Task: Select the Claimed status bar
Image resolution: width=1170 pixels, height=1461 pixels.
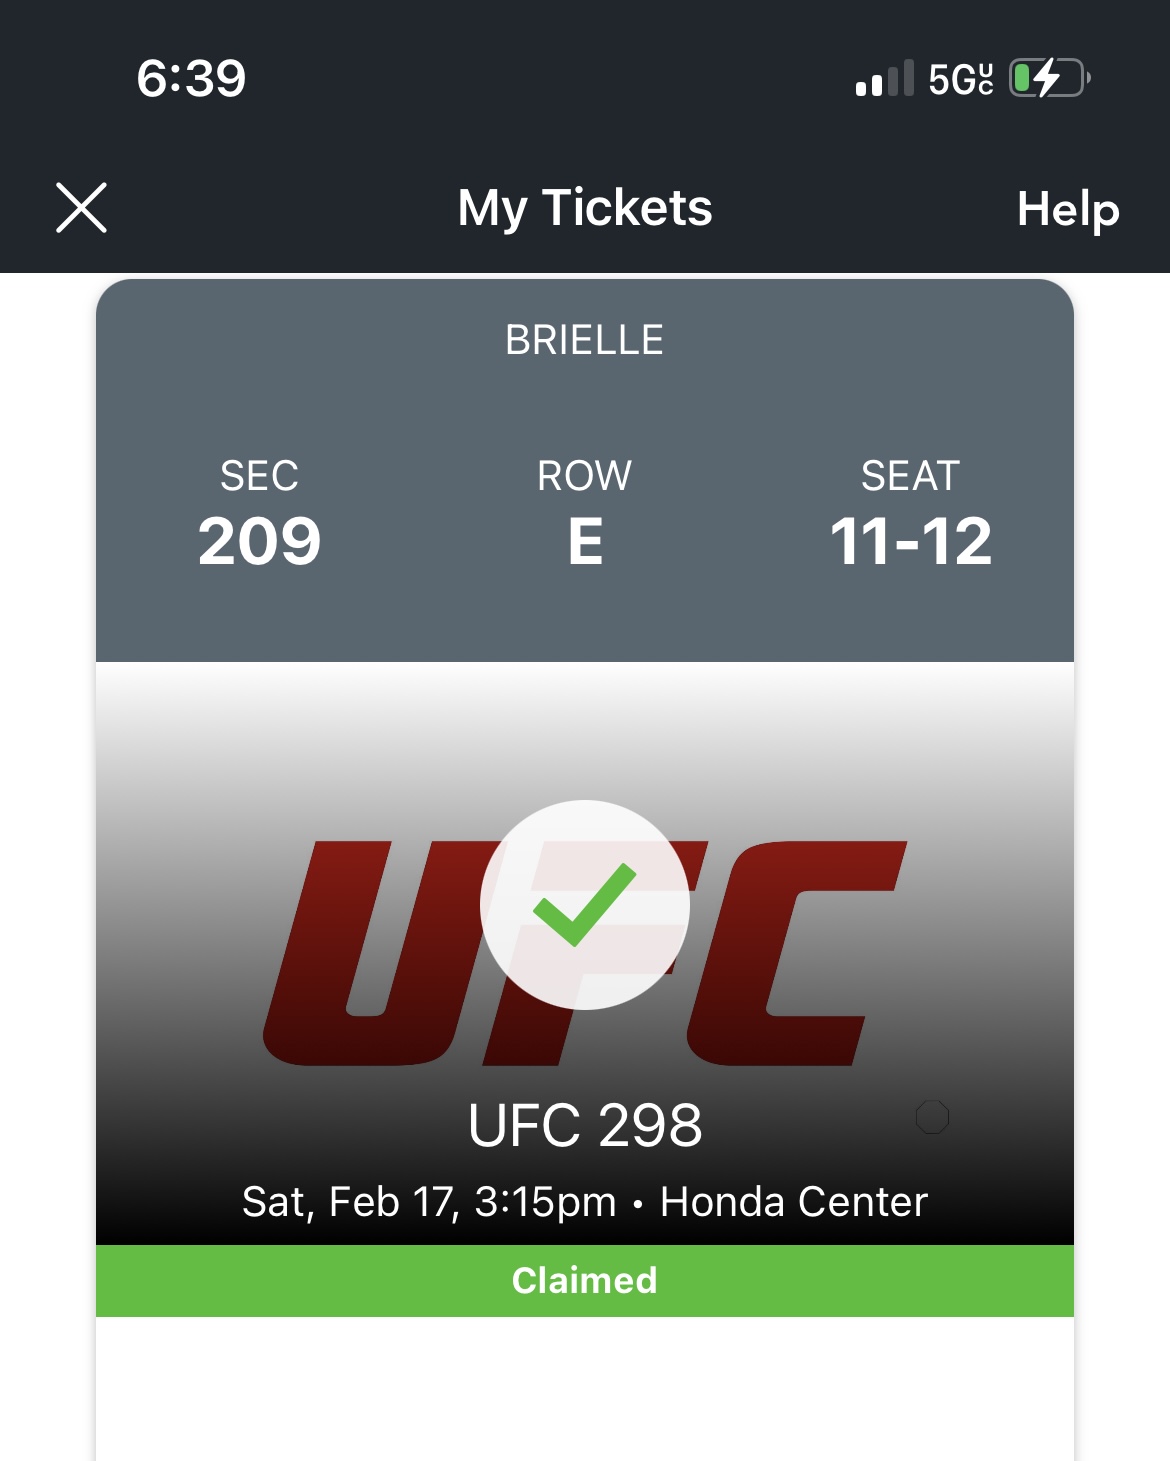Action: tap(585, 1281)
